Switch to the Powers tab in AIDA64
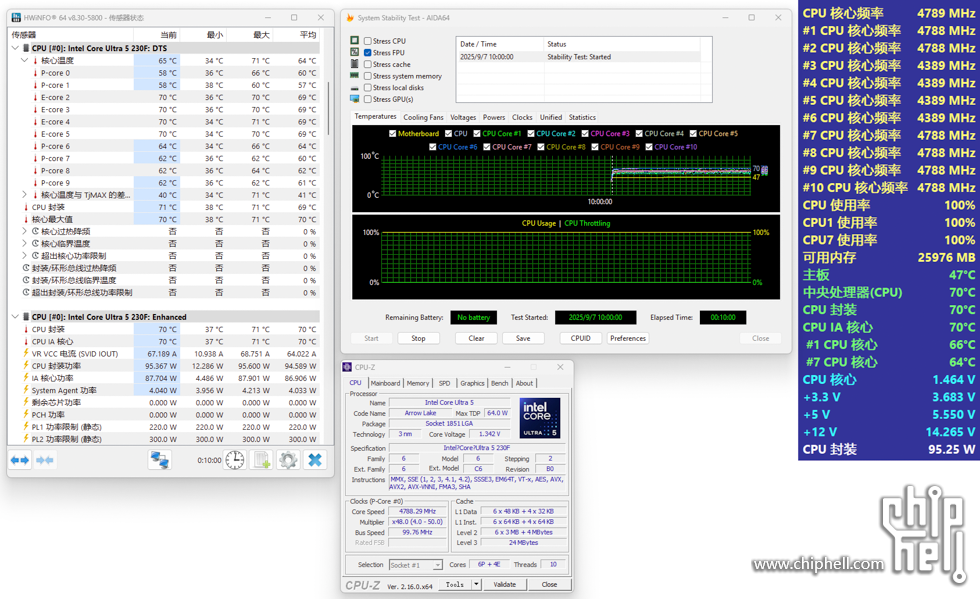Screen dimensions: 980x599 click(494, 117)
